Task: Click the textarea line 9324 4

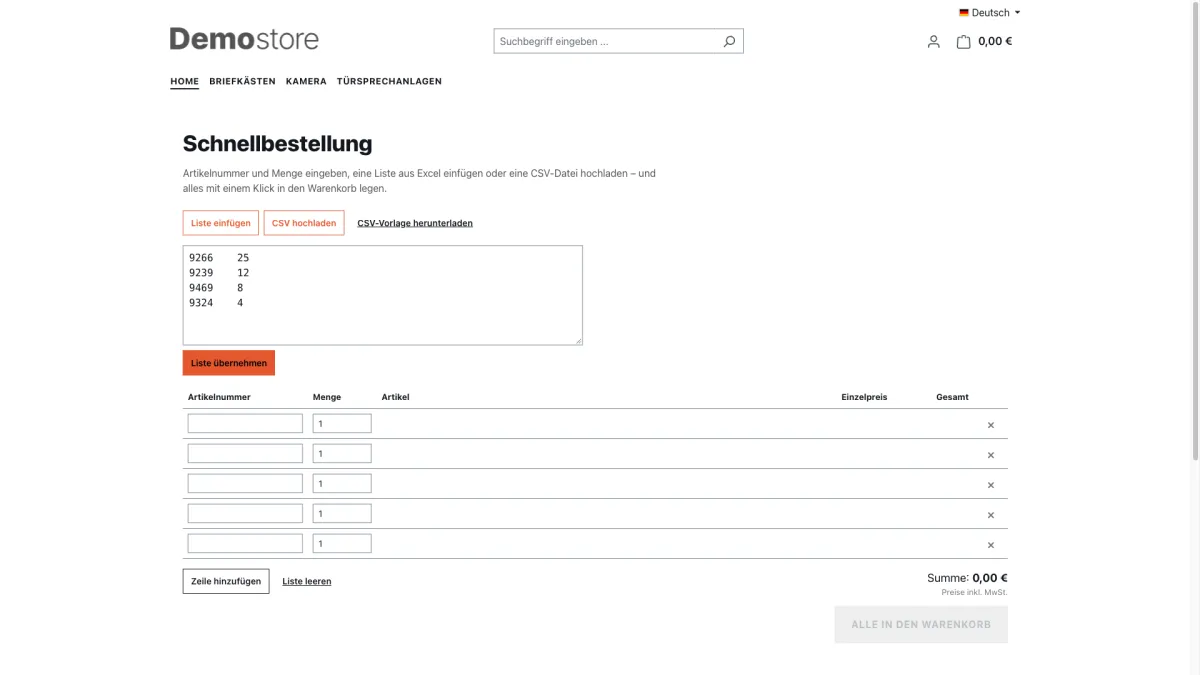Action: click(216, 303)
